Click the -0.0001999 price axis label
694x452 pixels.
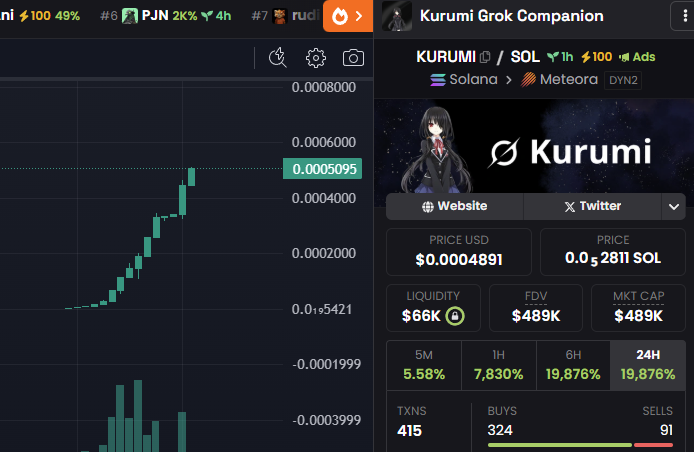(x=327, y=364)
